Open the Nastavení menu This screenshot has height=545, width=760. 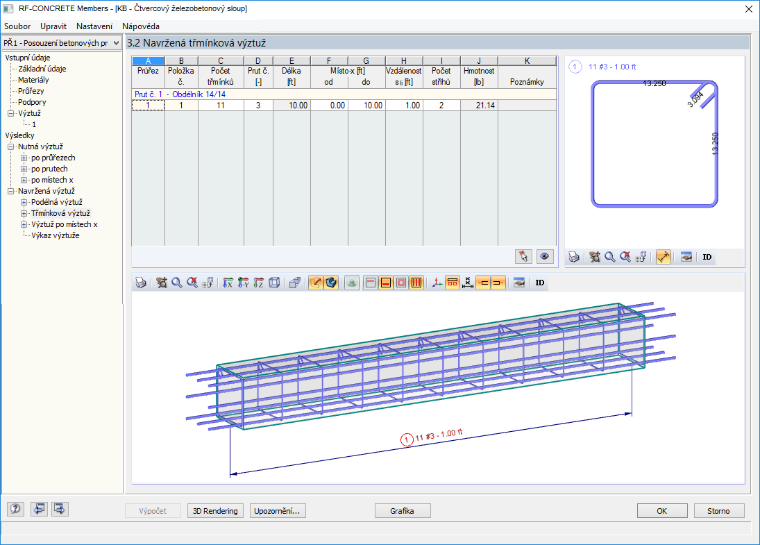tap(94, 26)
